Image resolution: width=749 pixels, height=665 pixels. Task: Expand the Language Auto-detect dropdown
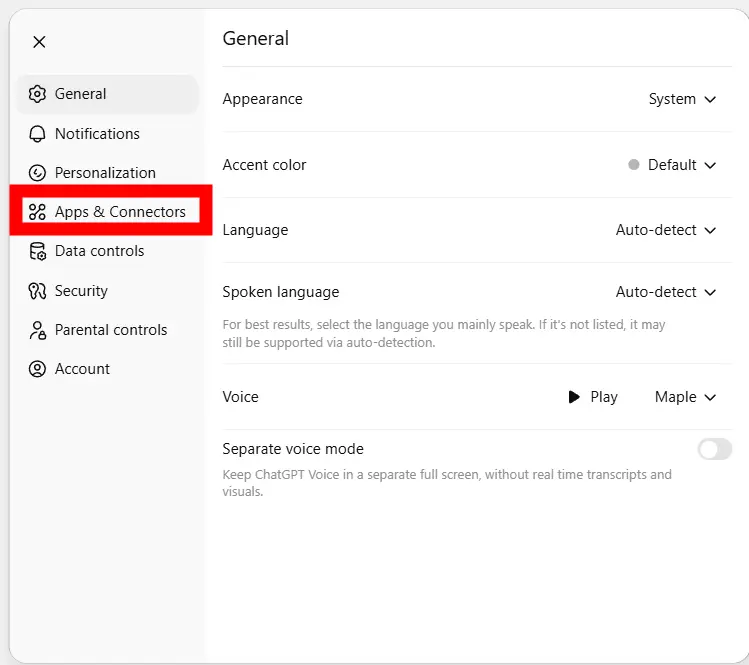(666, 230)
